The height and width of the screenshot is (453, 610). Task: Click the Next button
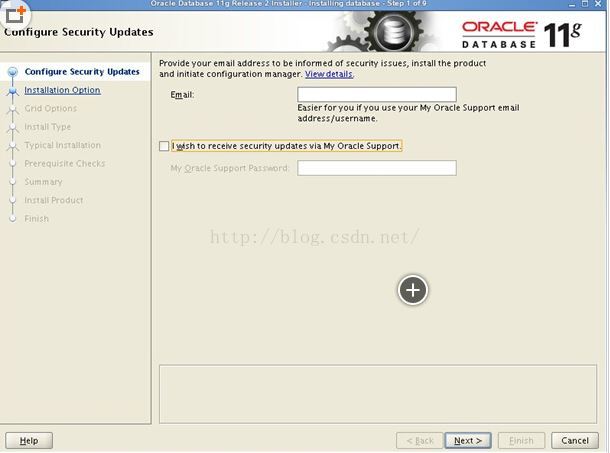point(468,441)
